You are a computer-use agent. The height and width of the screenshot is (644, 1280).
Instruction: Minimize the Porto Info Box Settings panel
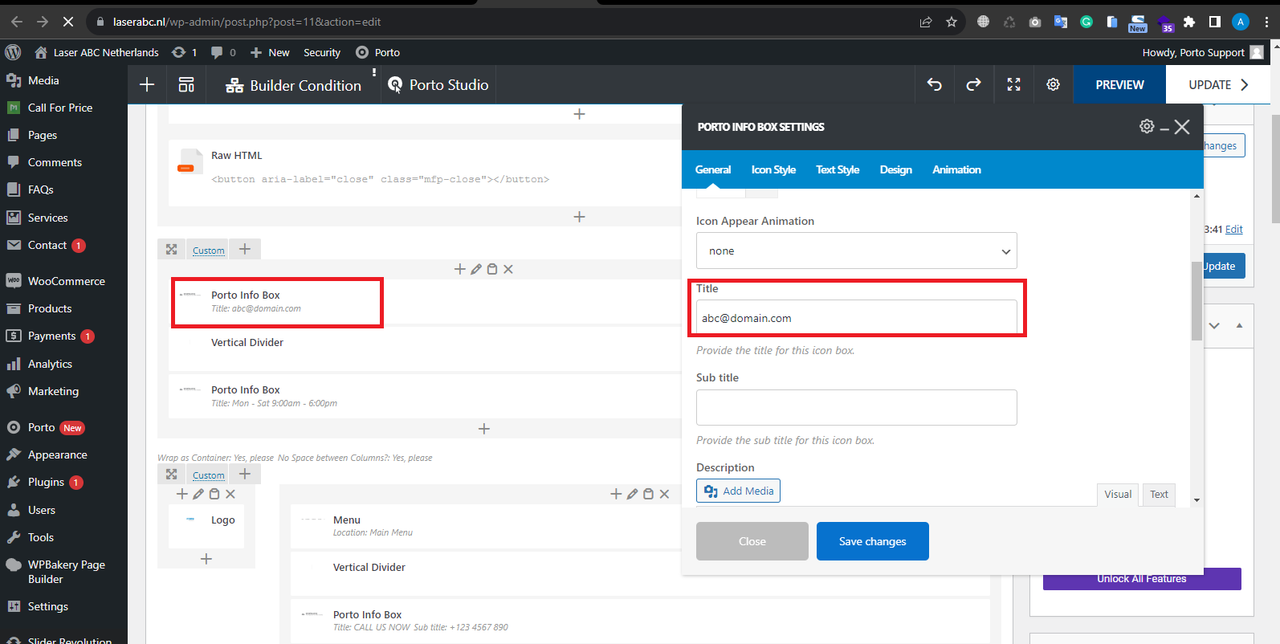tap(1165, 128)
